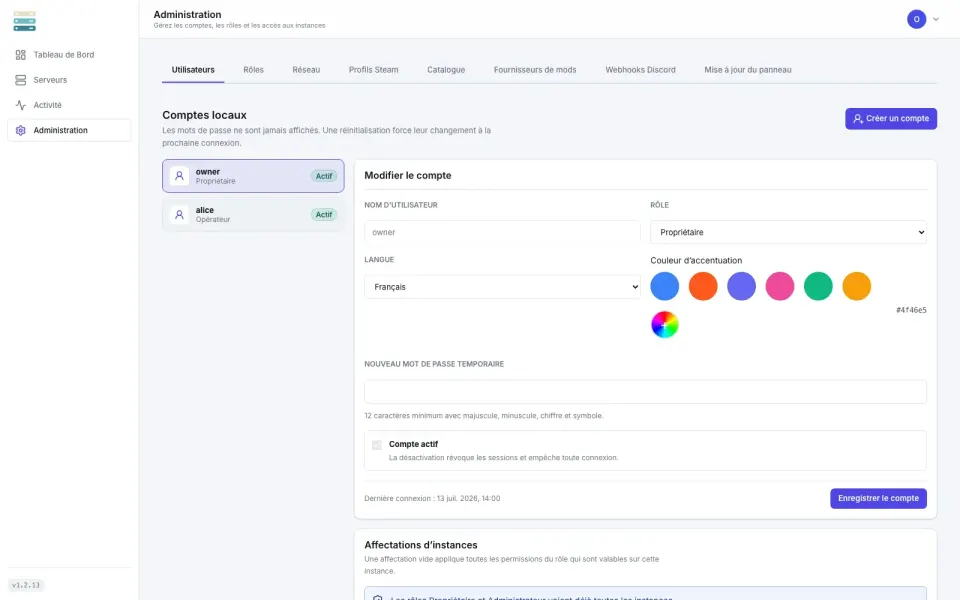960x600 pixels.
Task: Click the Actif badge on alice
Action: point(324,215)
